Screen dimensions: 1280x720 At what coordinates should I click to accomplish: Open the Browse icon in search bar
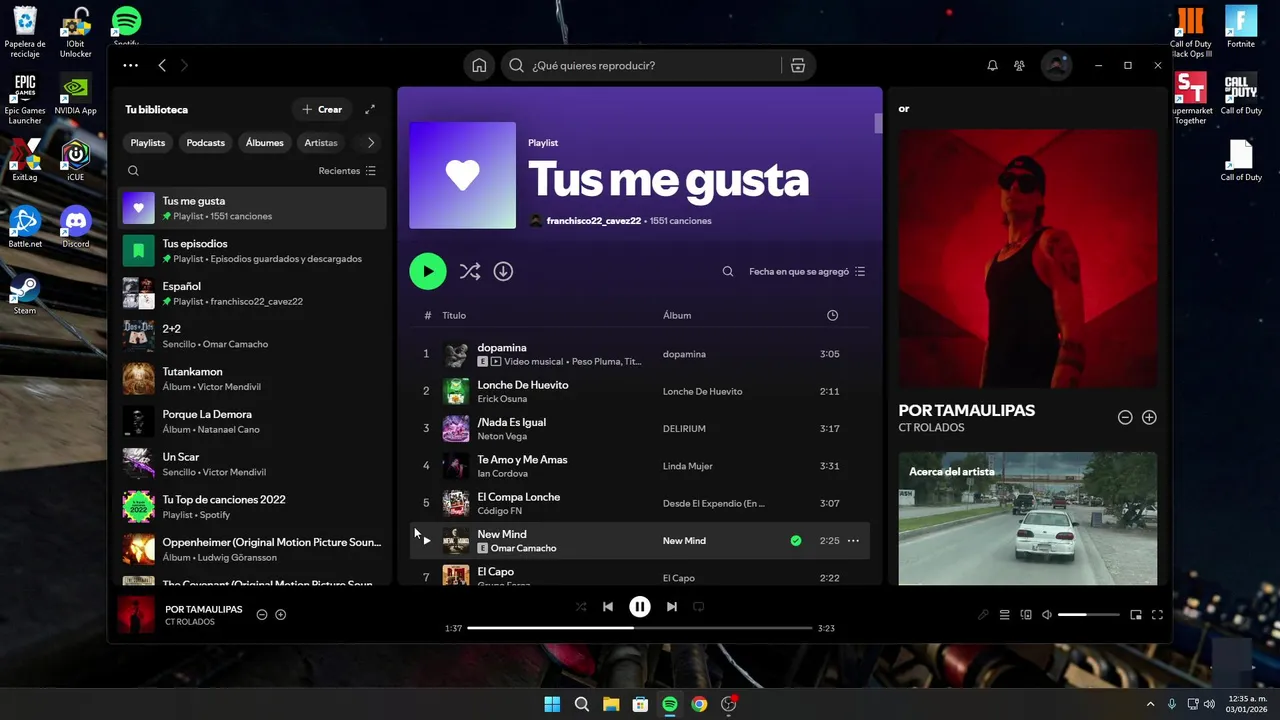pyautogui.click(x=797, y=65)
